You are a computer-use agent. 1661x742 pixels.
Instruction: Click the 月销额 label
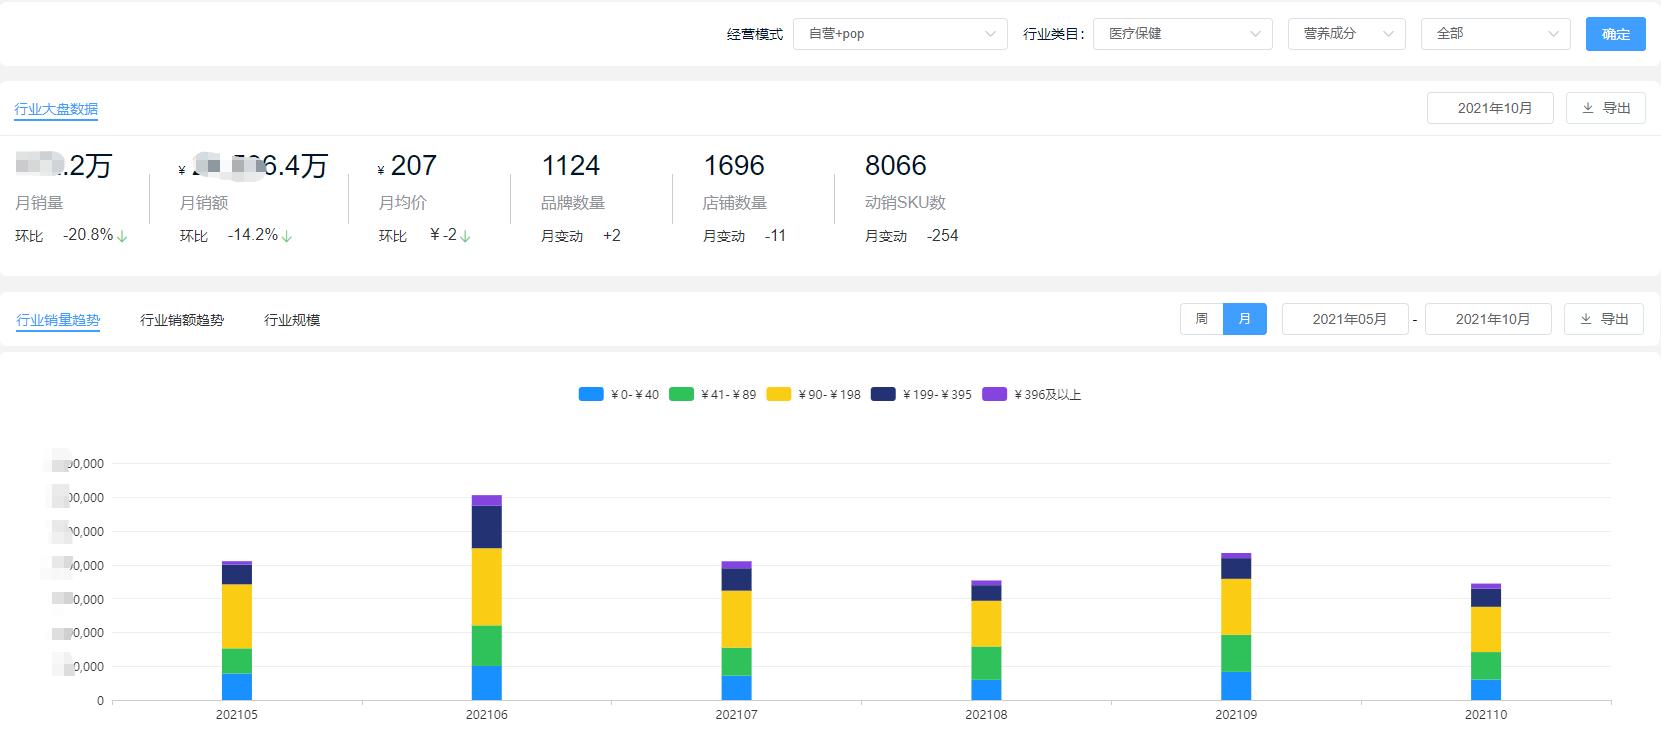204,203
